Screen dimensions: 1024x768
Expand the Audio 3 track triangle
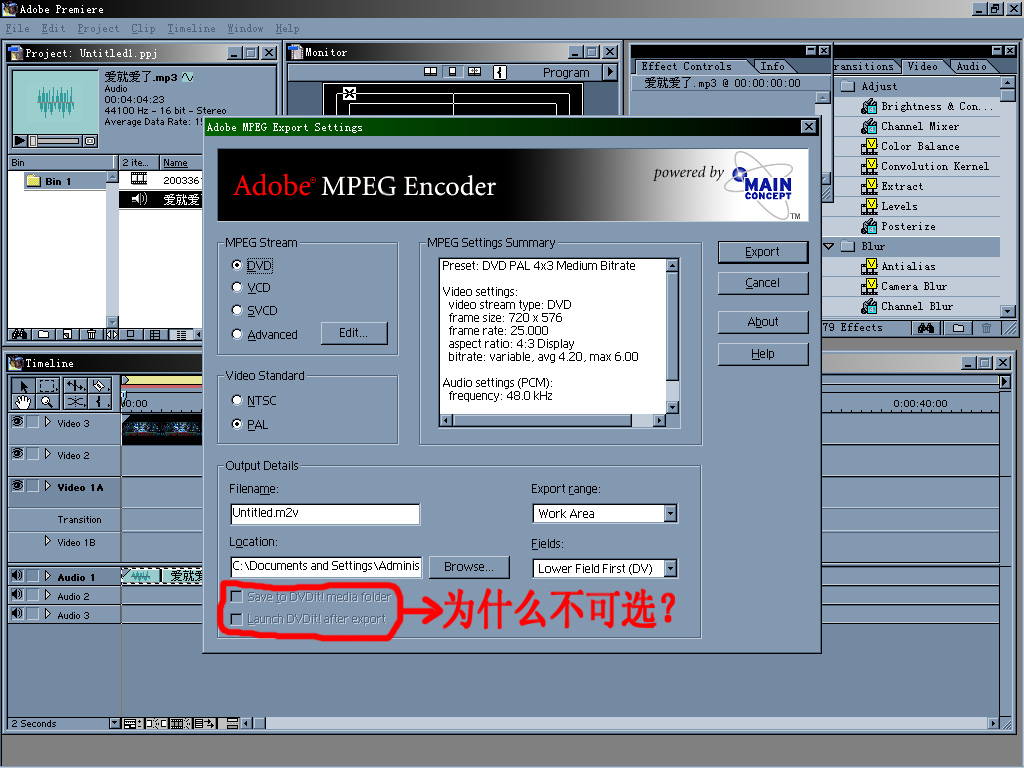pyautogui.click(x=48, y=615)
